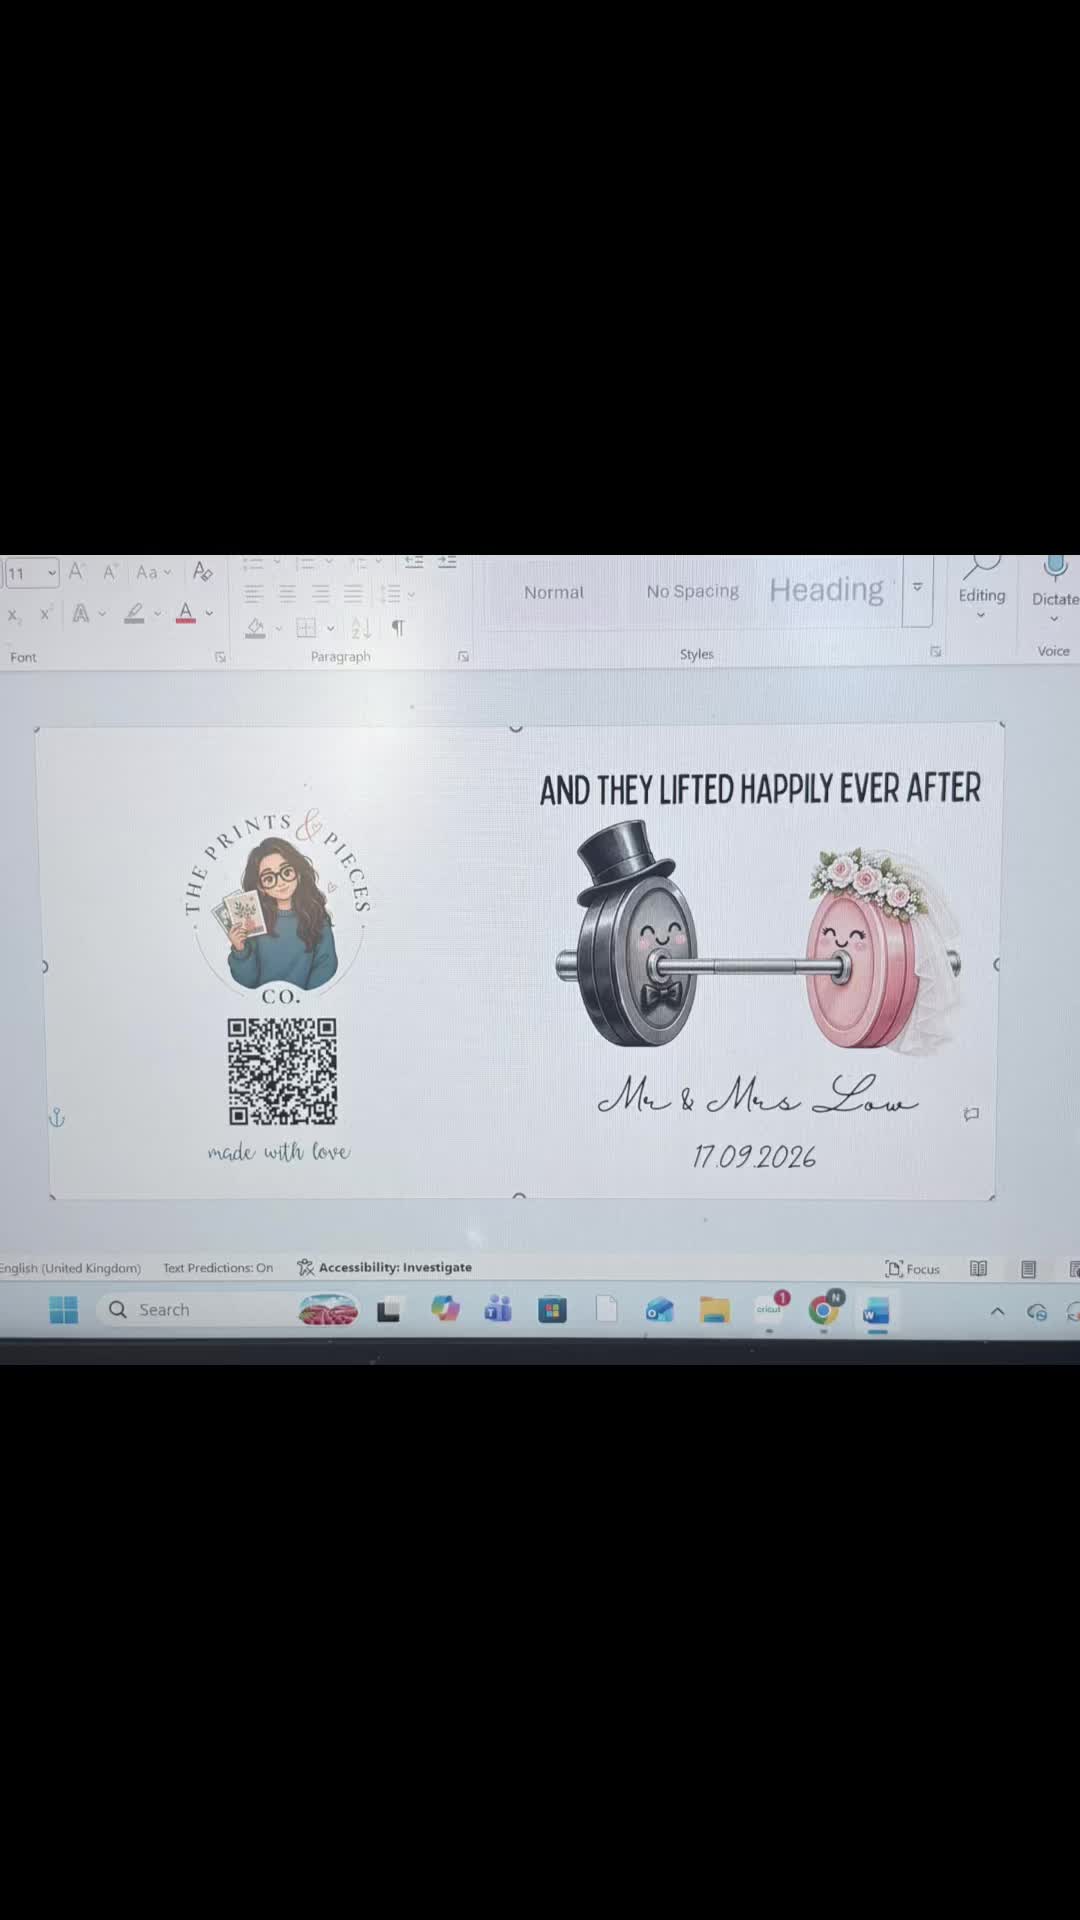Open the Paragraph dialog launcher
This screenshot has height=1920, width=1080.
click(463, 656)
